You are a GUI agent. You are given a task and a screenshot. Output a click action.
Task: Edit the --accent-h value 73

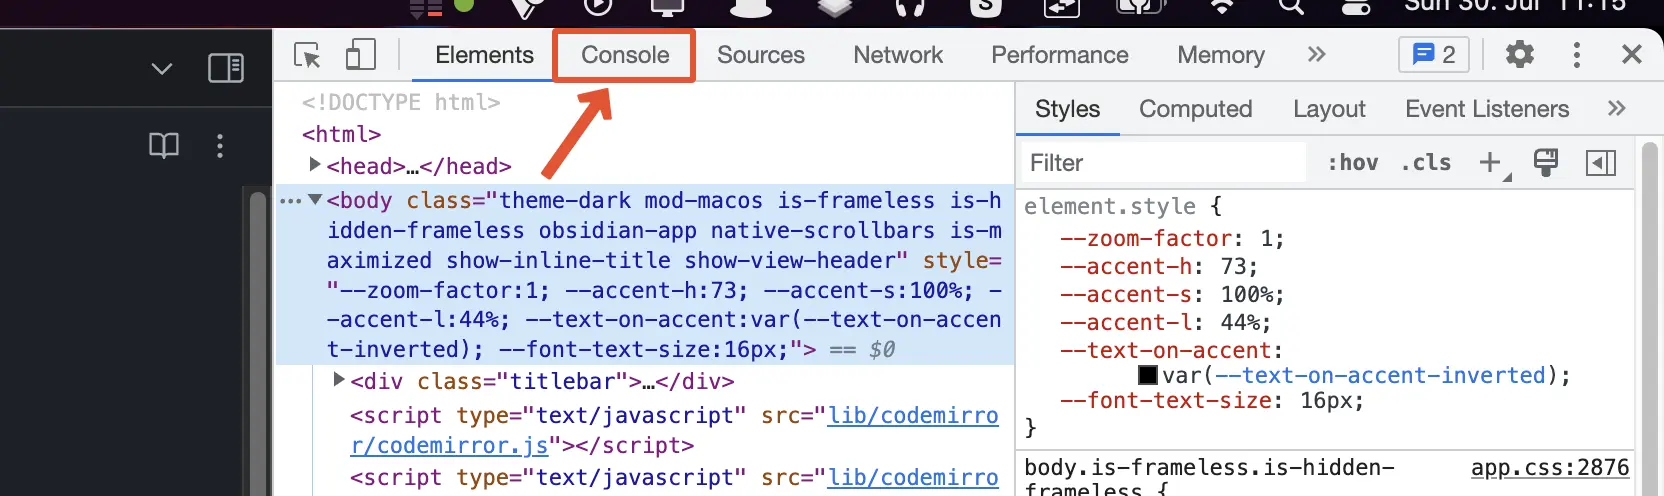1233,266
